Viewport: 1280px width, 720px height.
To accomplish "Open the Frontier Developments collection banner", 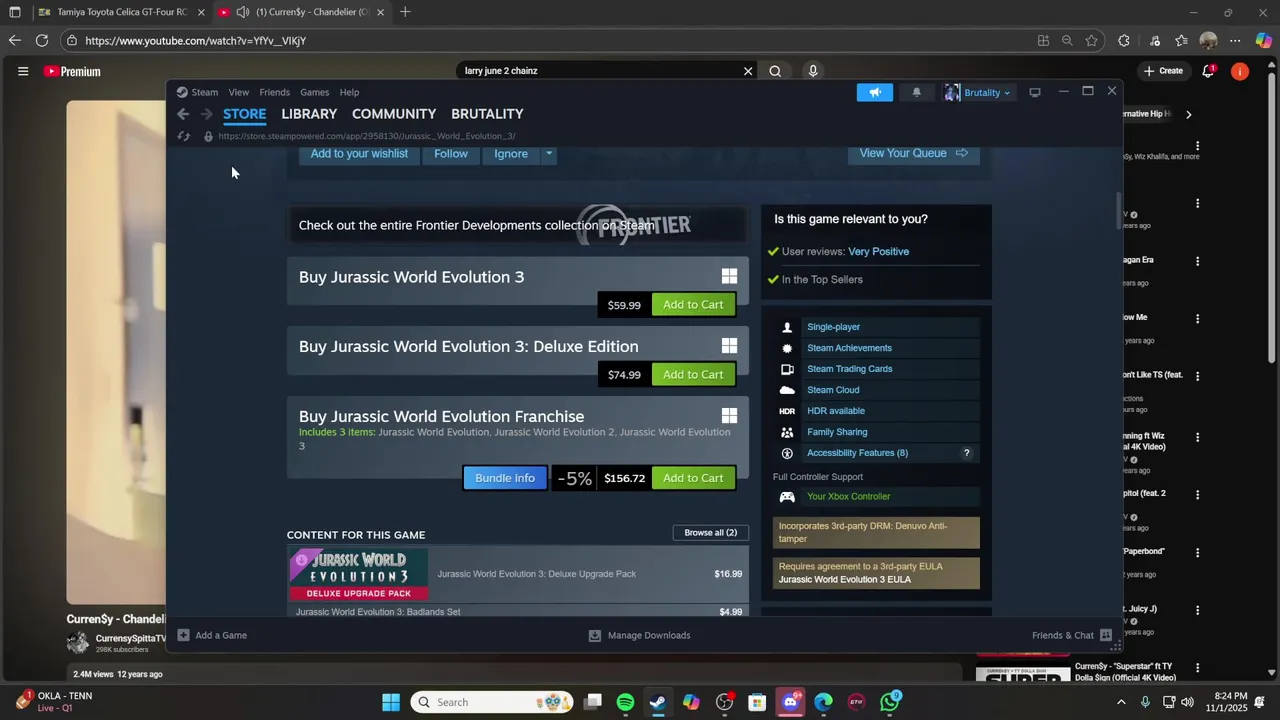I will (x=518, y=225).
